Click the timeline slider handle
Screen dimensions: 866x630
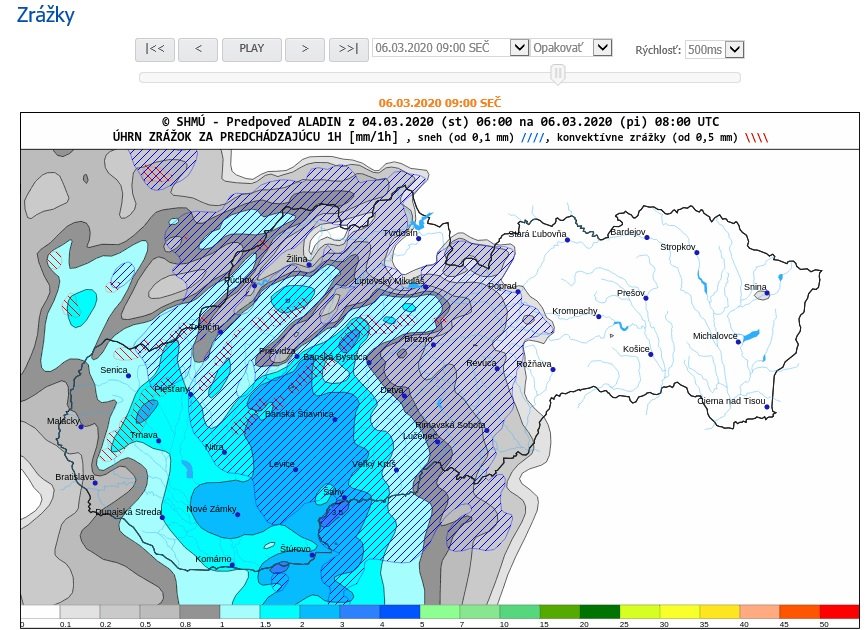point(558,75)
